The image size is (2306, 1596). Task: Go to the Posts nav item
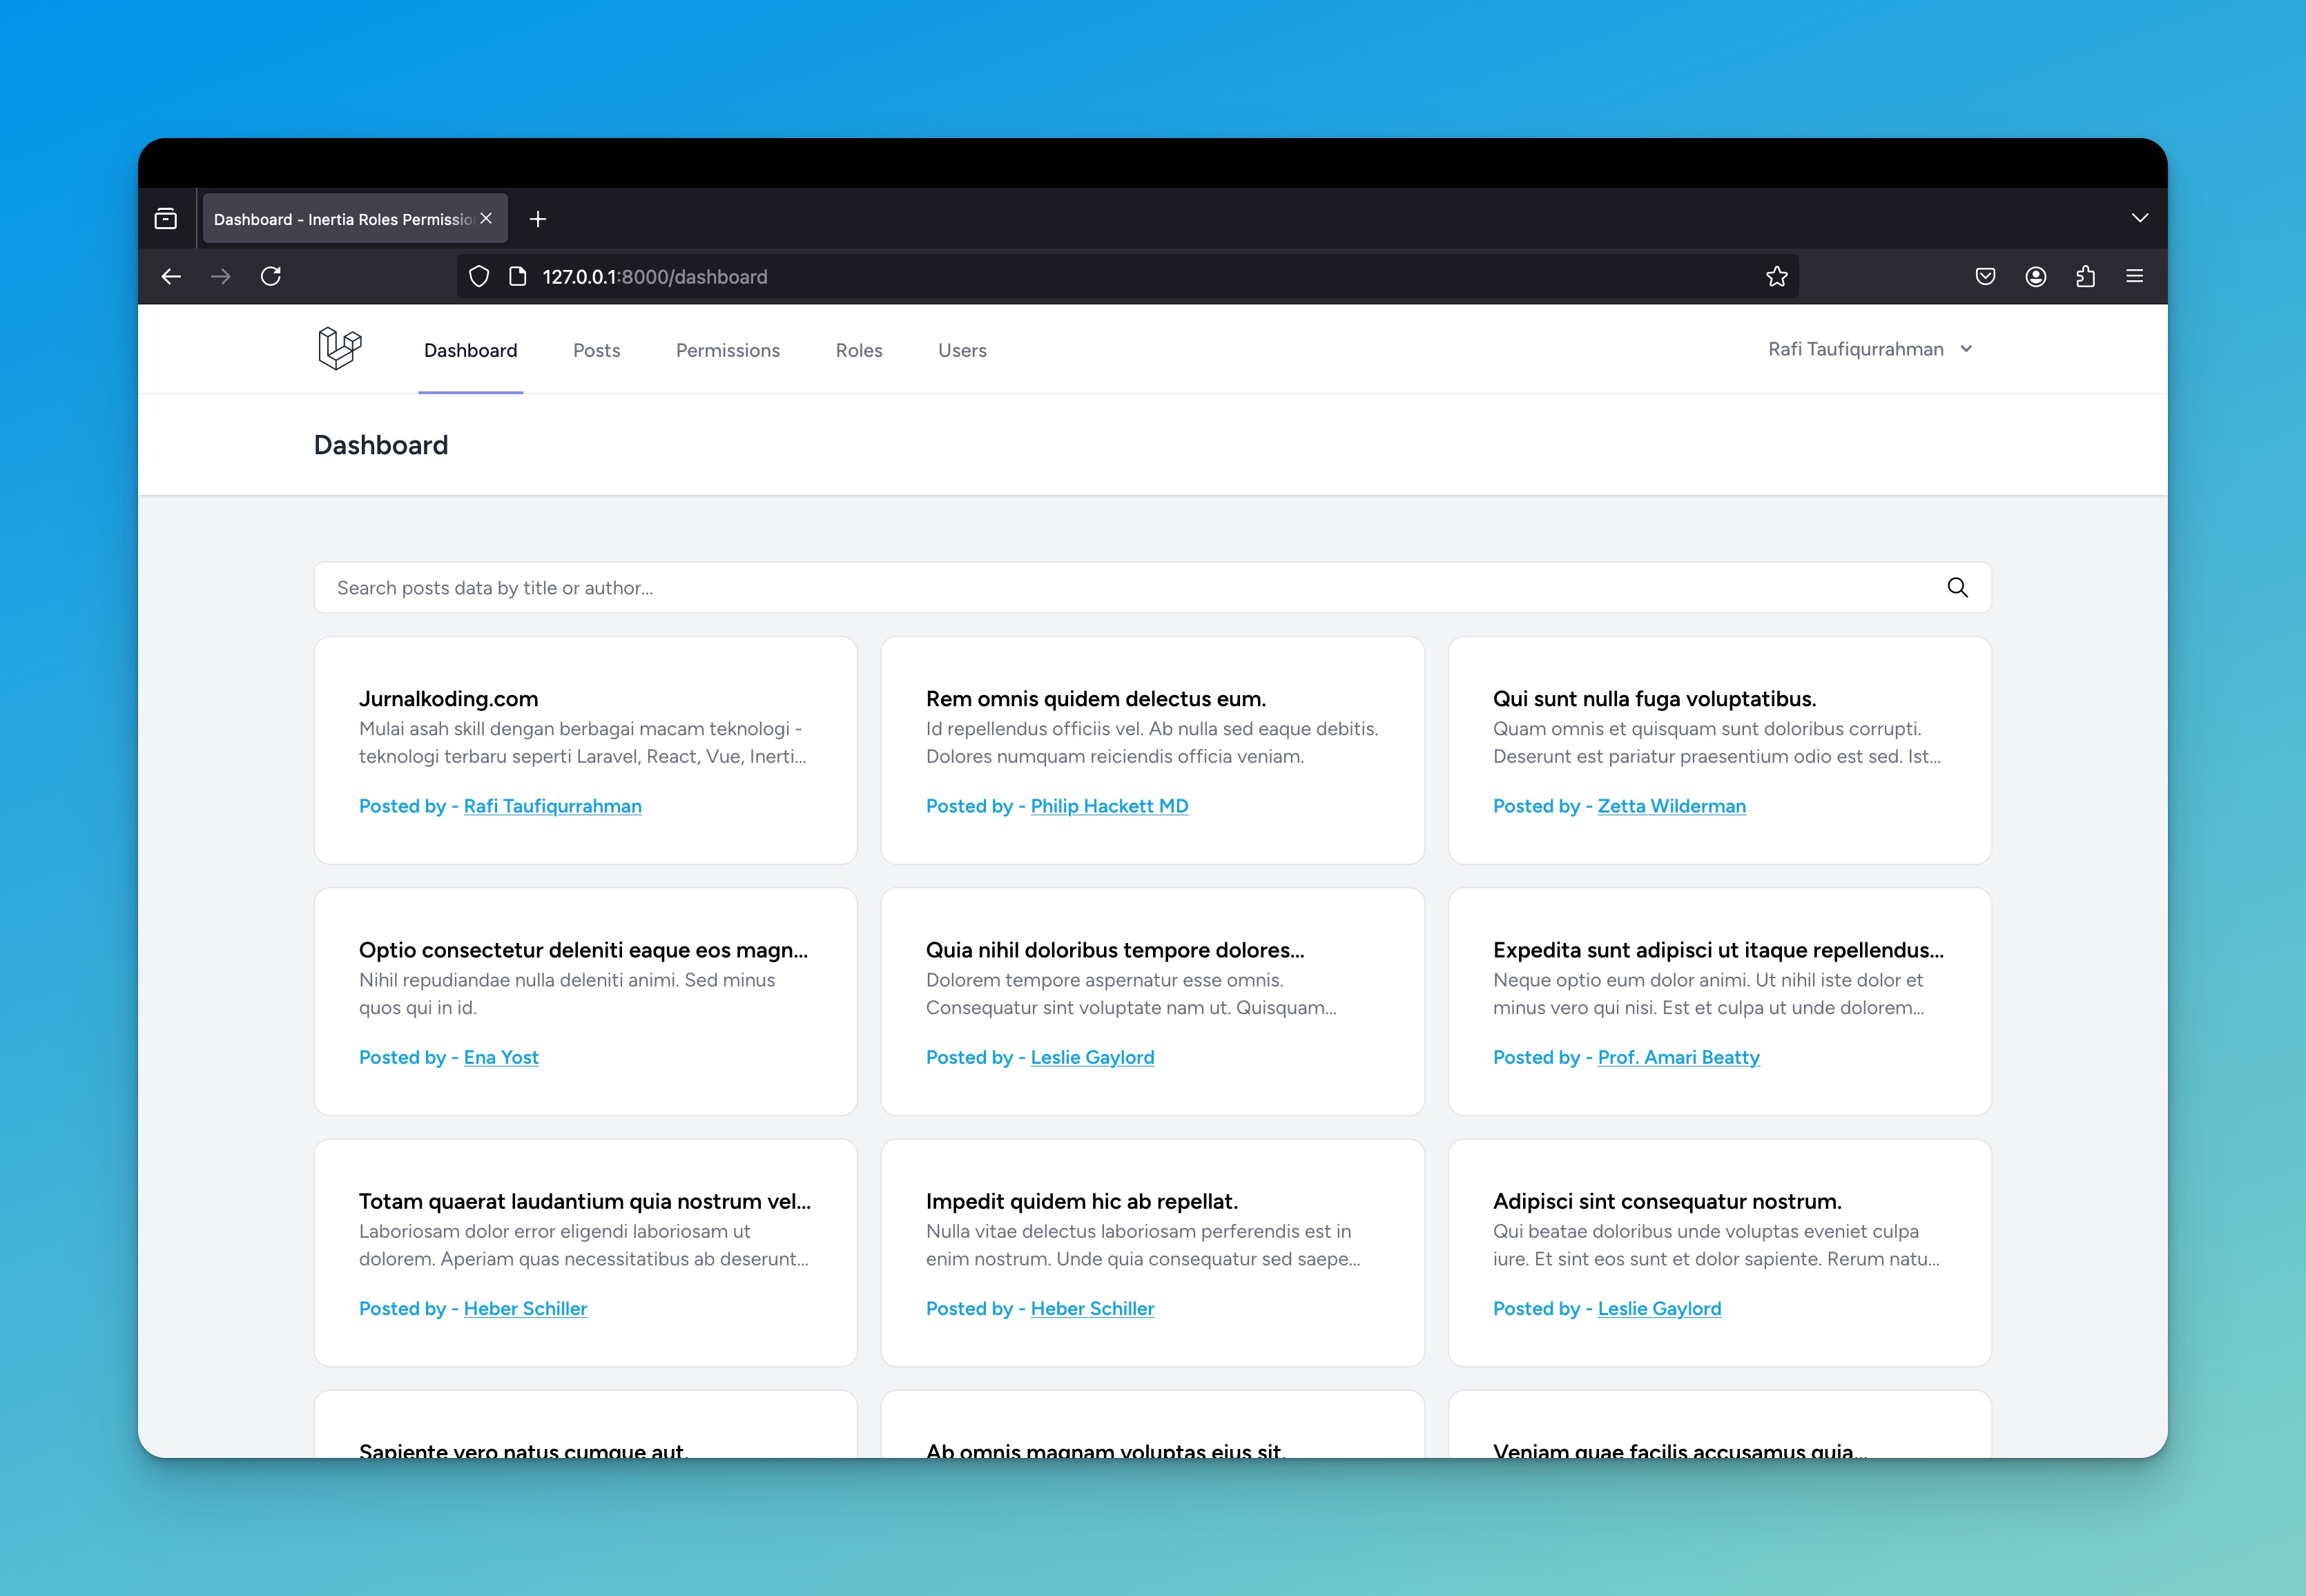point(596,350)
